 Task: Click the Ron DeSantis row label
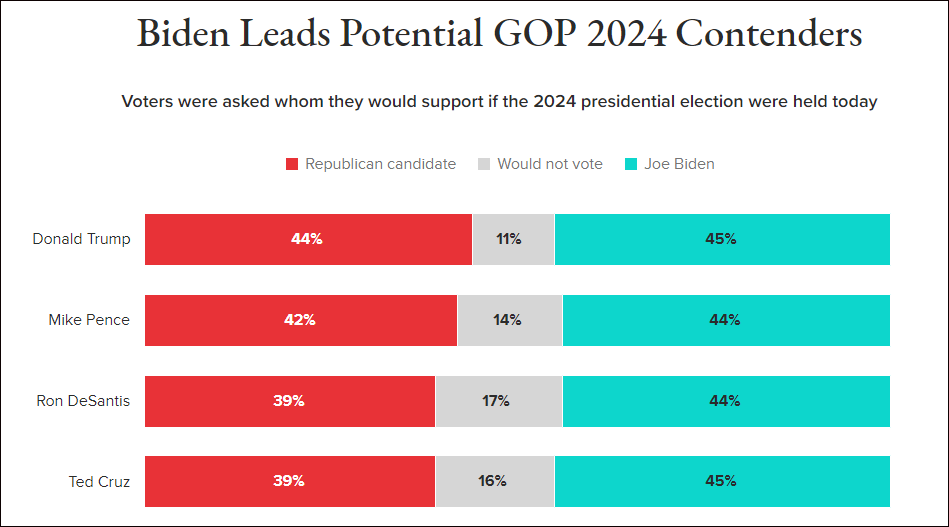point(83,401)
